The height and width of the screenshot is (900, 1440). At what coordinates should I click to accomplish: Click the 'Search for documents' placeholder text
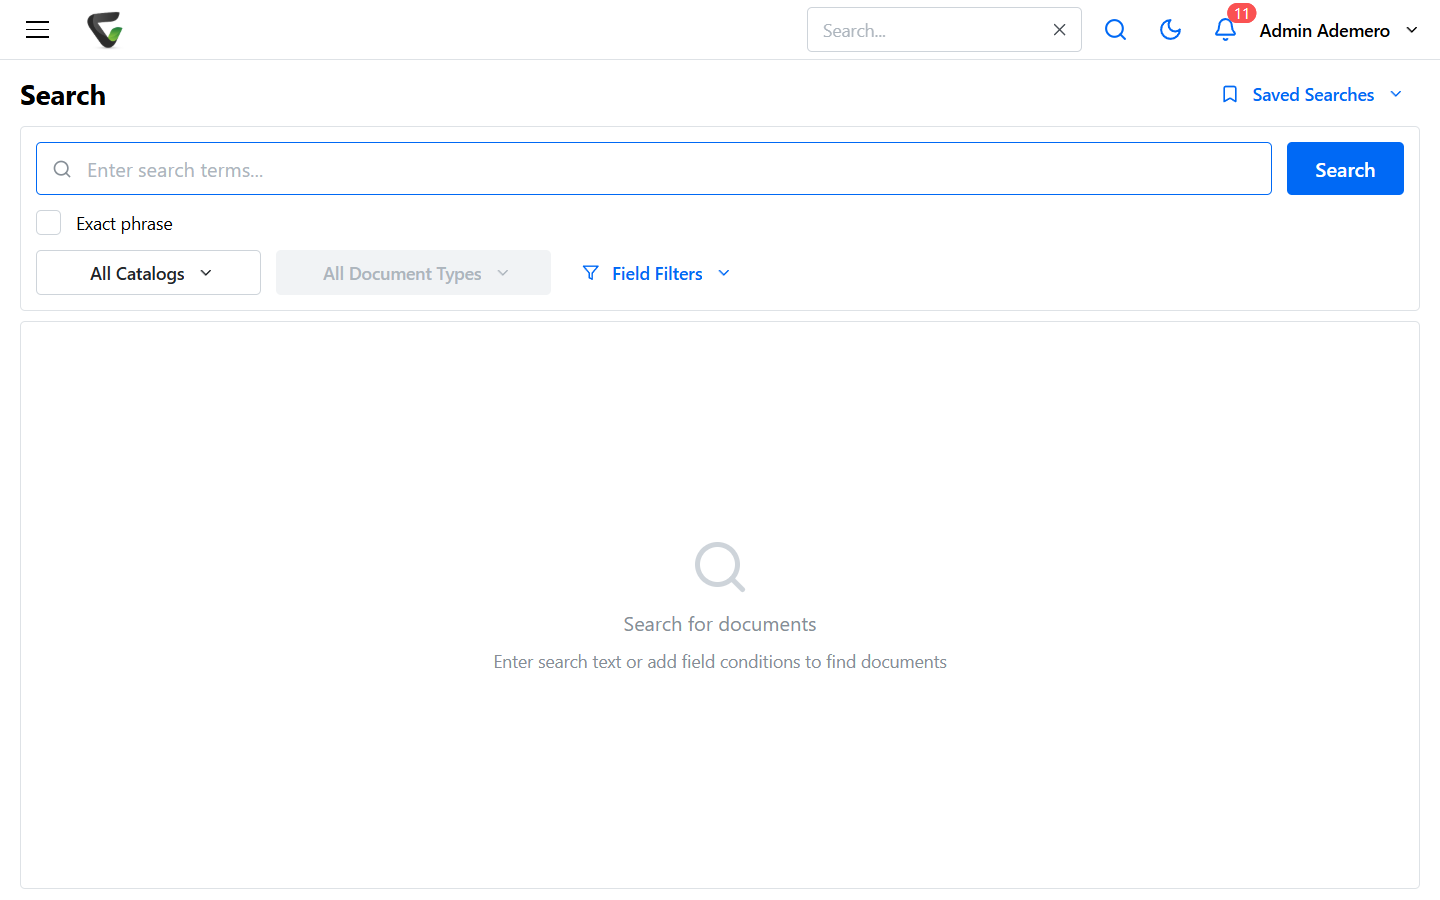coord(720,624)
